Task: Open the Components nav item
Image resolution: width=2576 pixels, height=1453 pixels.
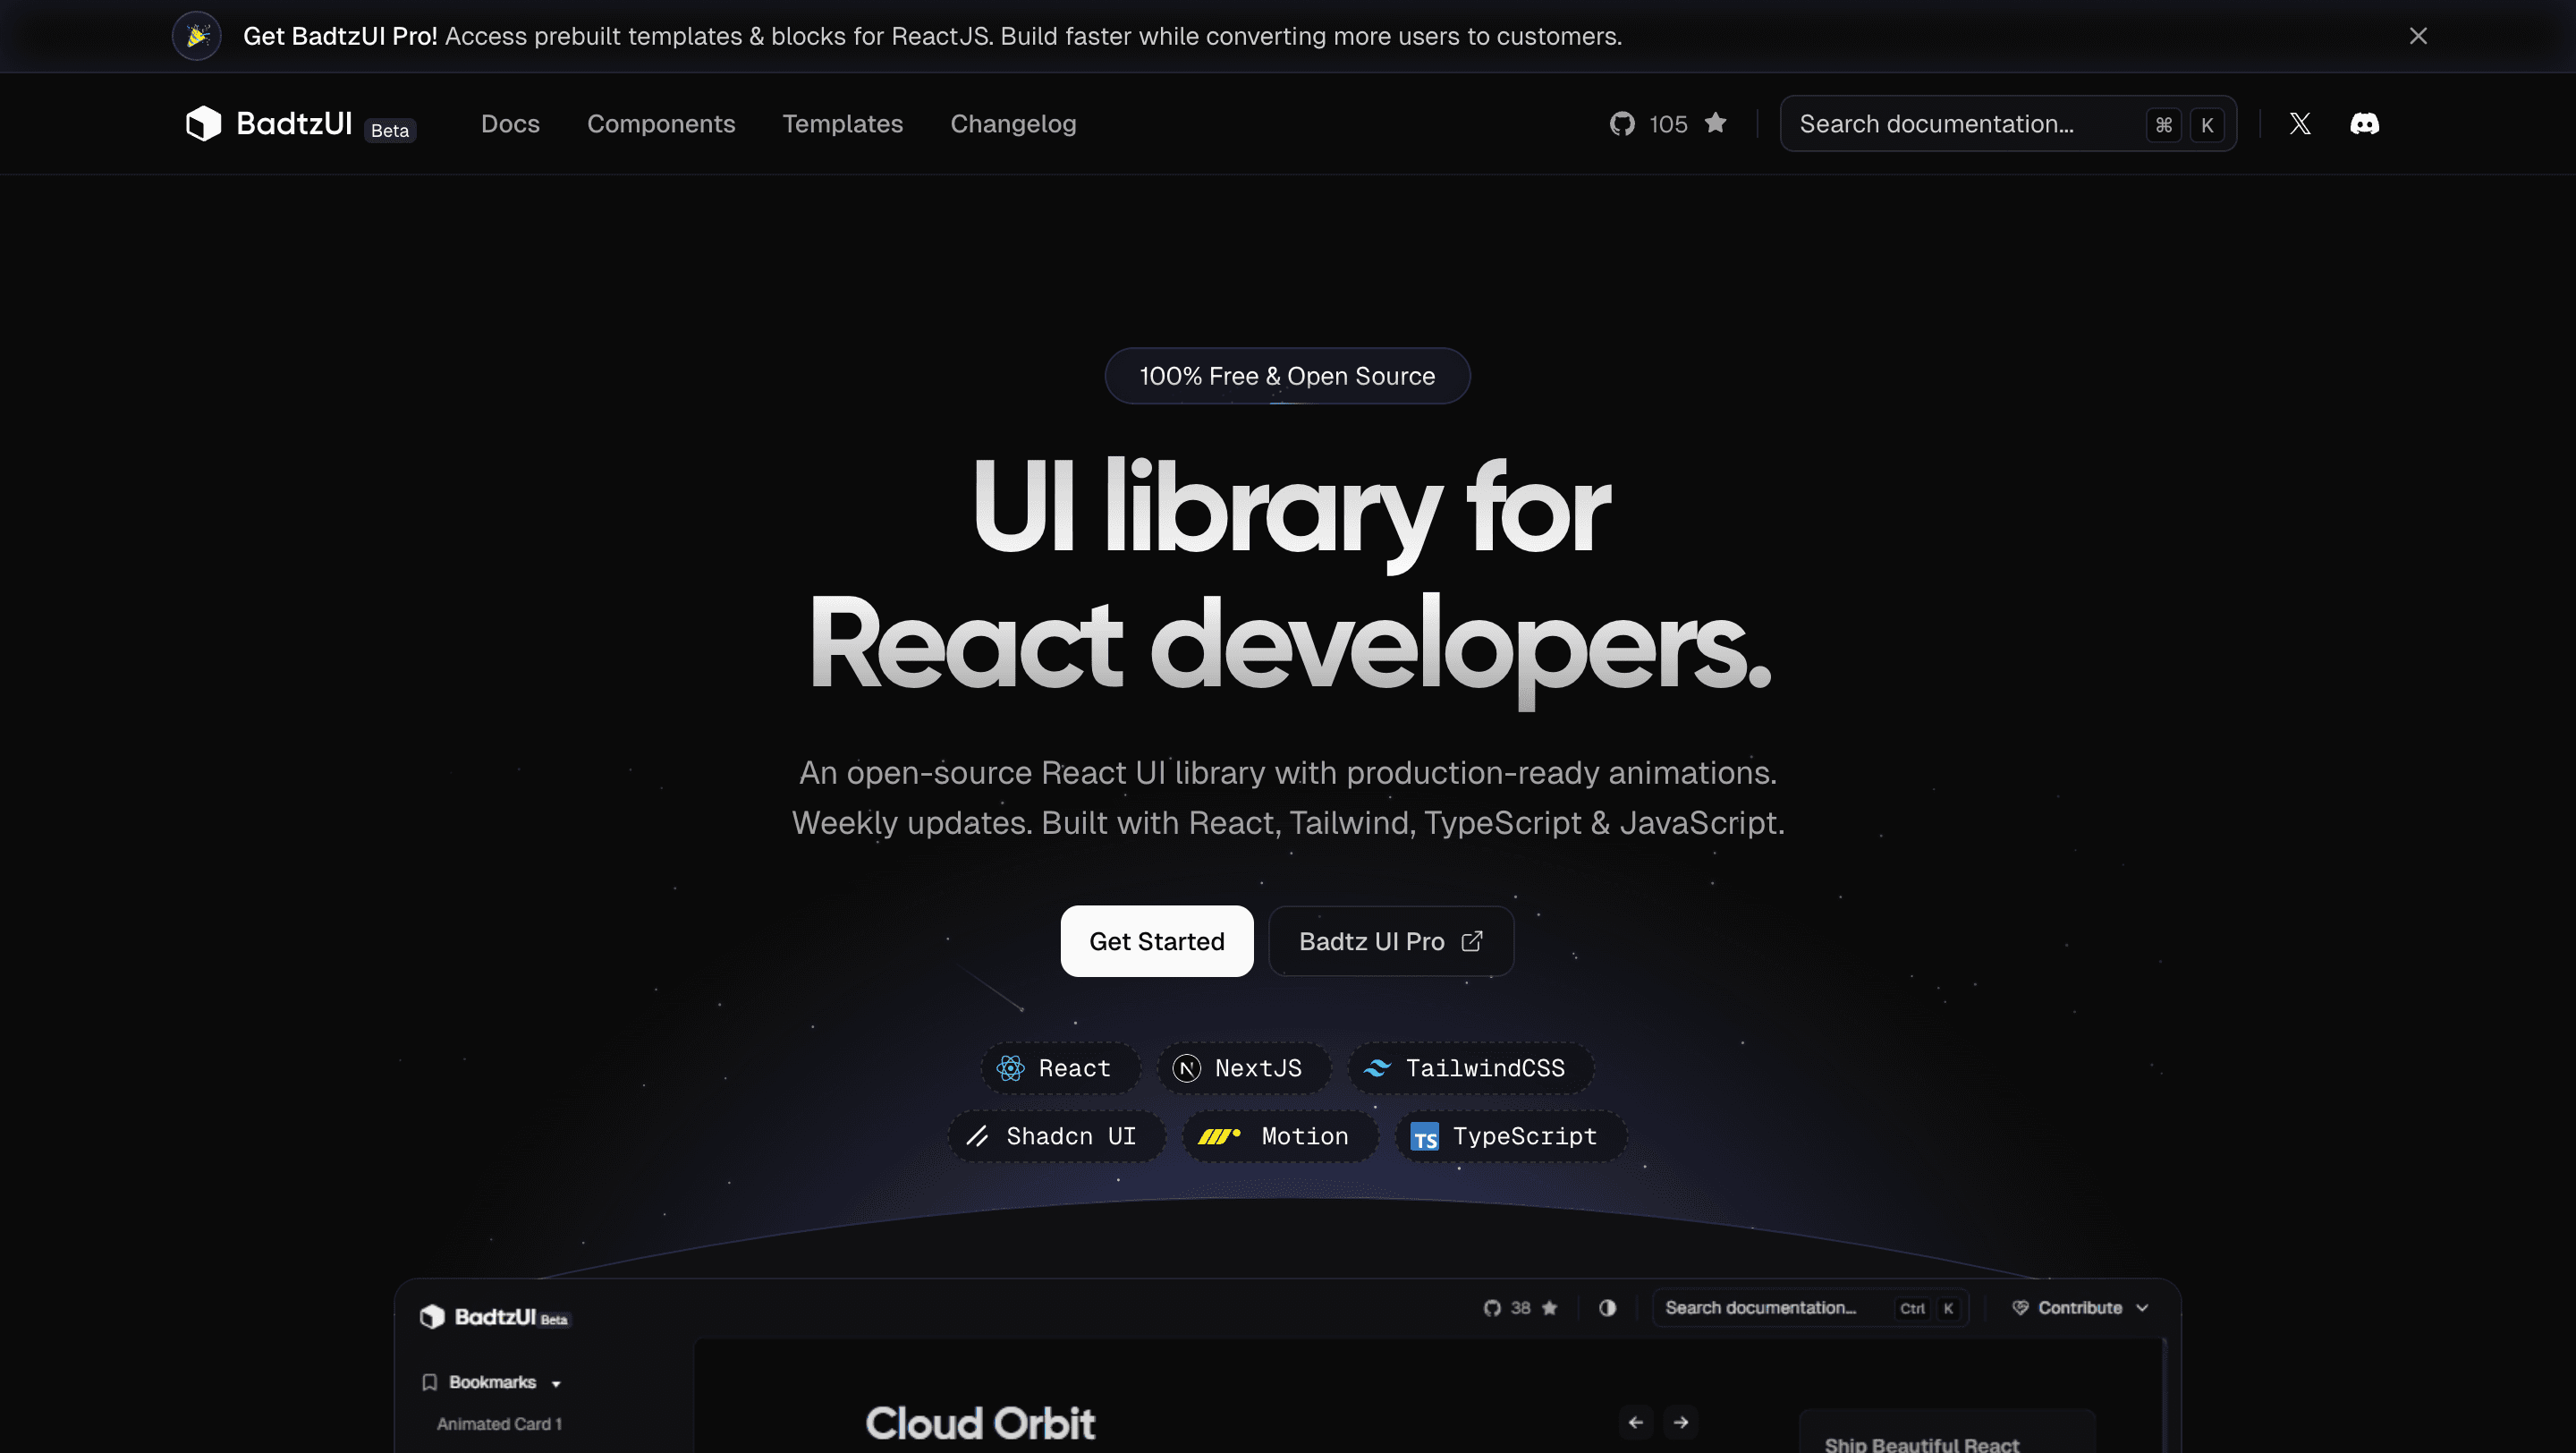Action: [x=660, y=124]
